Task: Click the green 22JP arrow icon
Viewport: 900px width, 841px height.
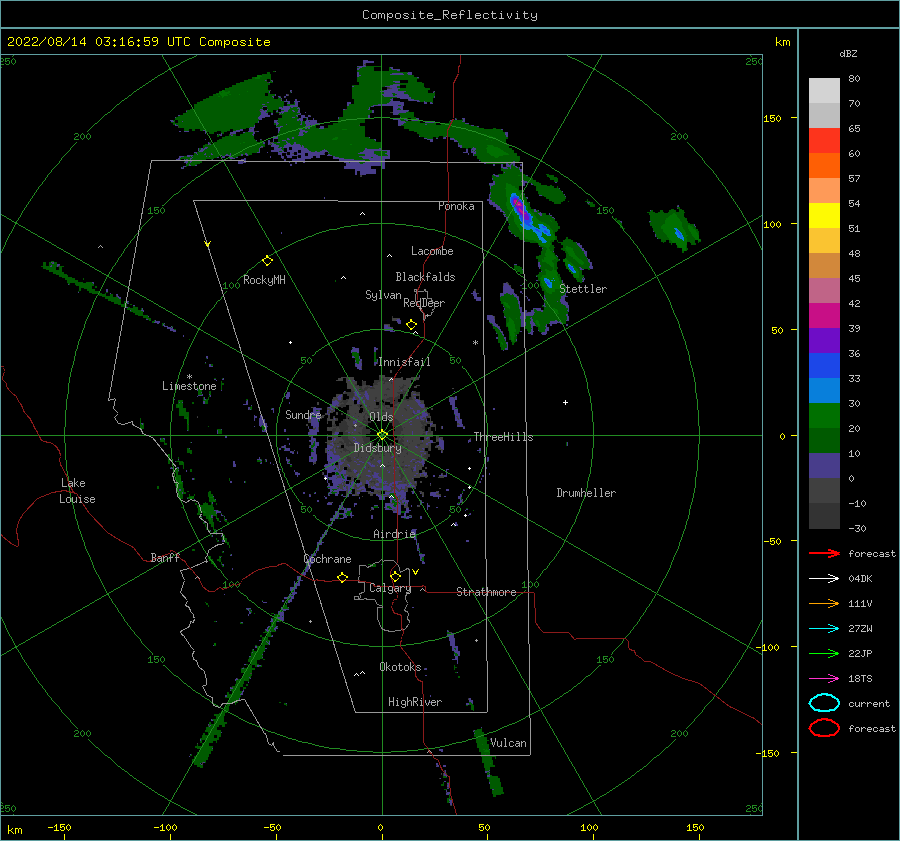Action: (824, 653)
